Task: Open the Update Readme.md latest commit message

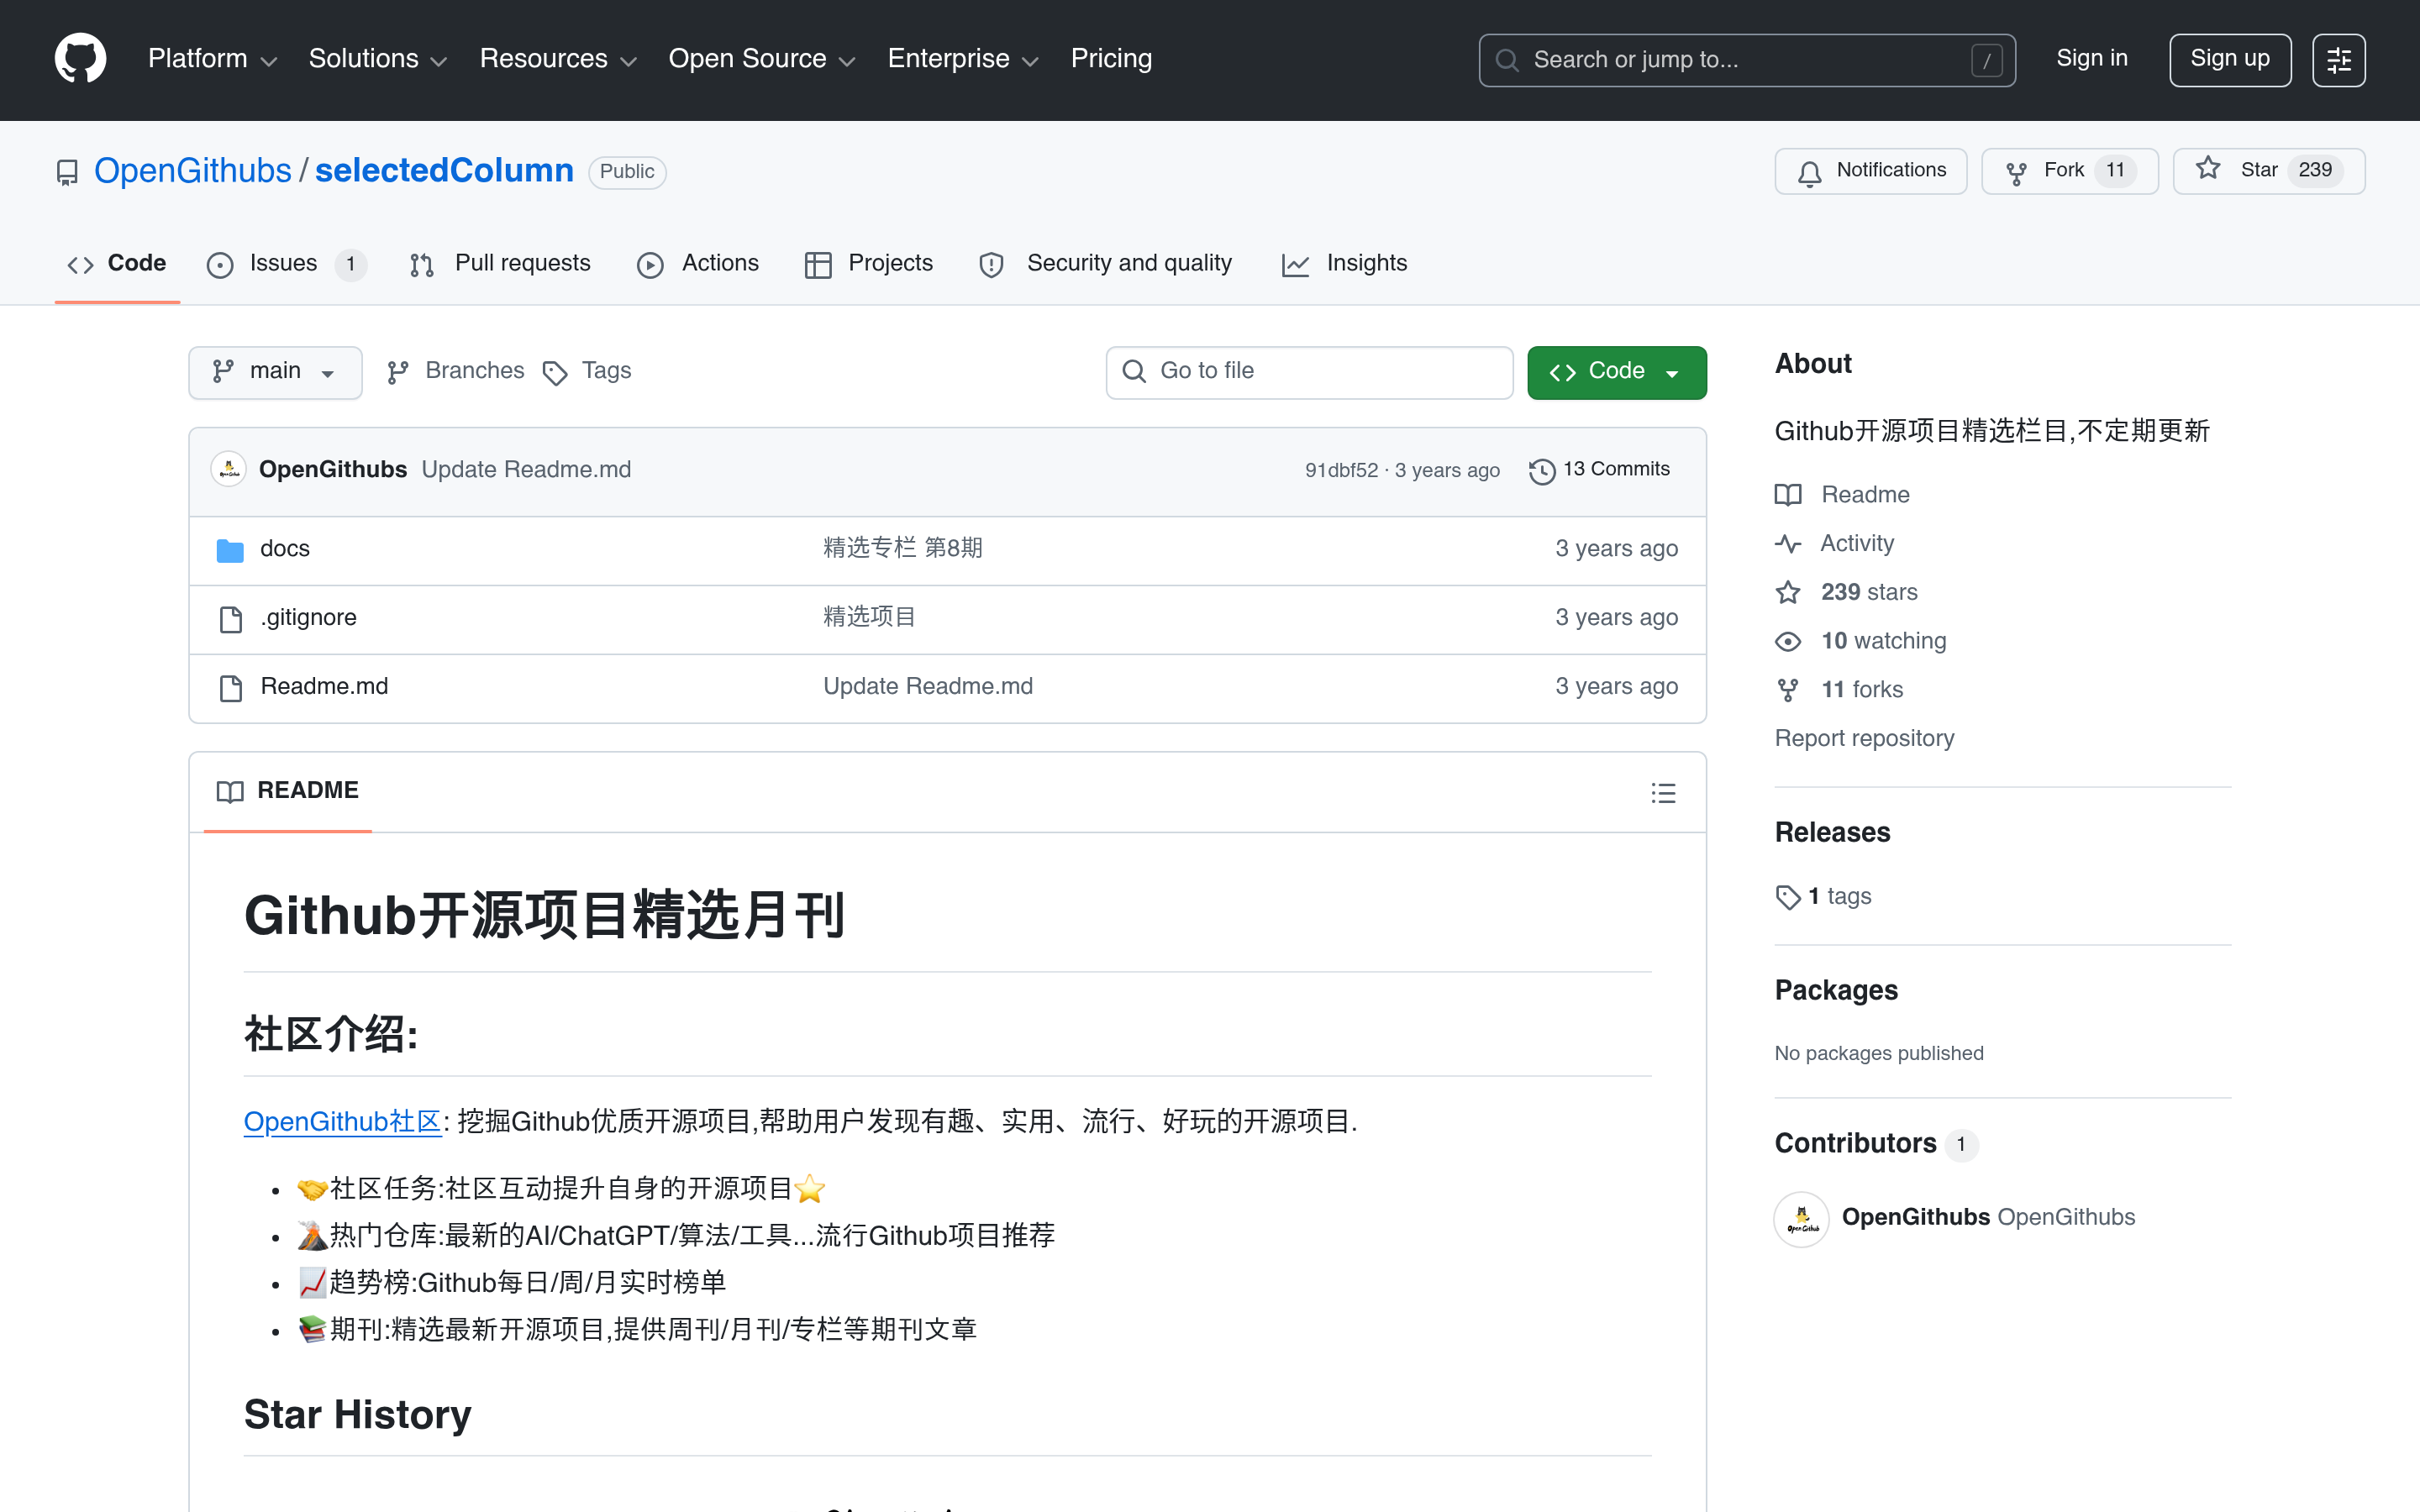Action: (x=526, y=470)
